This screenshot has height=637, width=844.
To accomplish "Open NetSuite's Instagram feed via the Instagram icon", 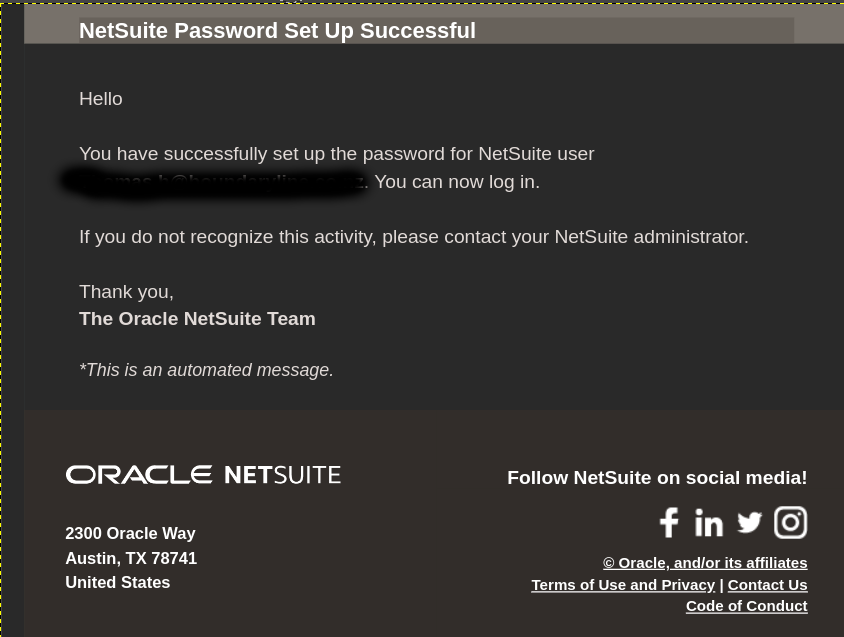I will pos(790,522).
